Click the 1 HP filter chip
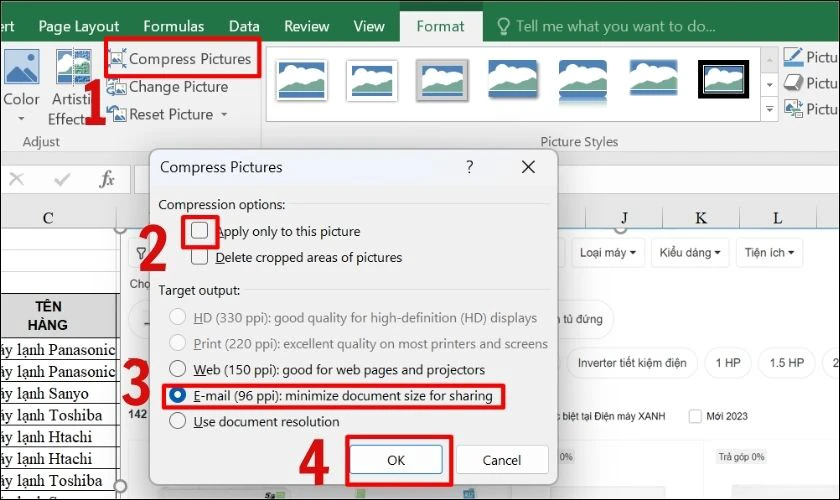This screenshot has width=840, height=500. pyautogui.click(x=728, y=363)
